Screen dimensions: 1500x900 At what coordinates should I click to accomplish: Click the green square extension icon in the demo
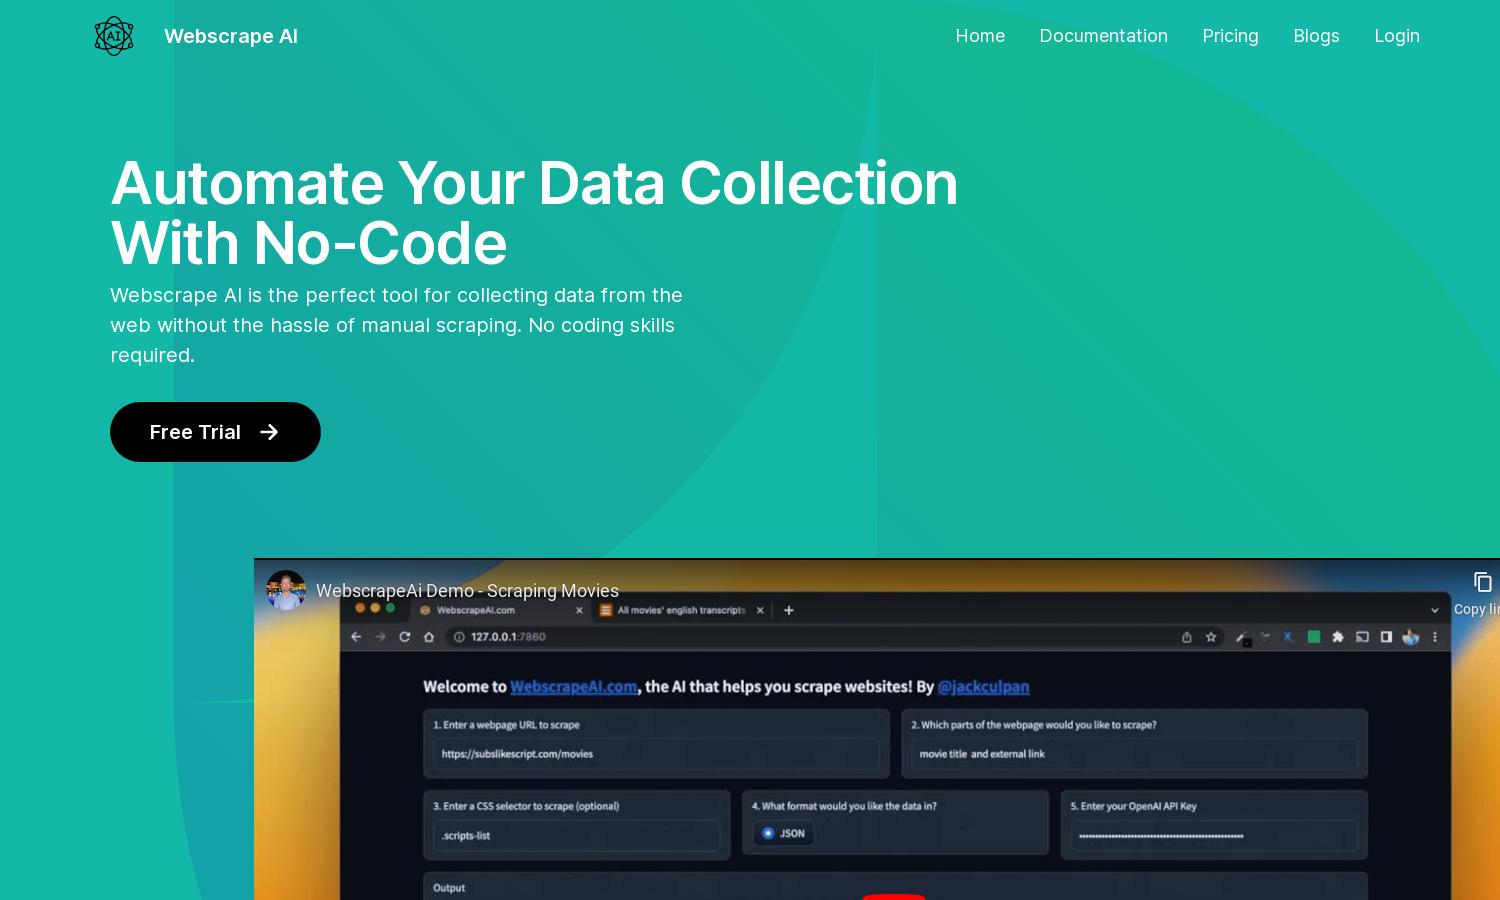click(x=1314, y=637)
